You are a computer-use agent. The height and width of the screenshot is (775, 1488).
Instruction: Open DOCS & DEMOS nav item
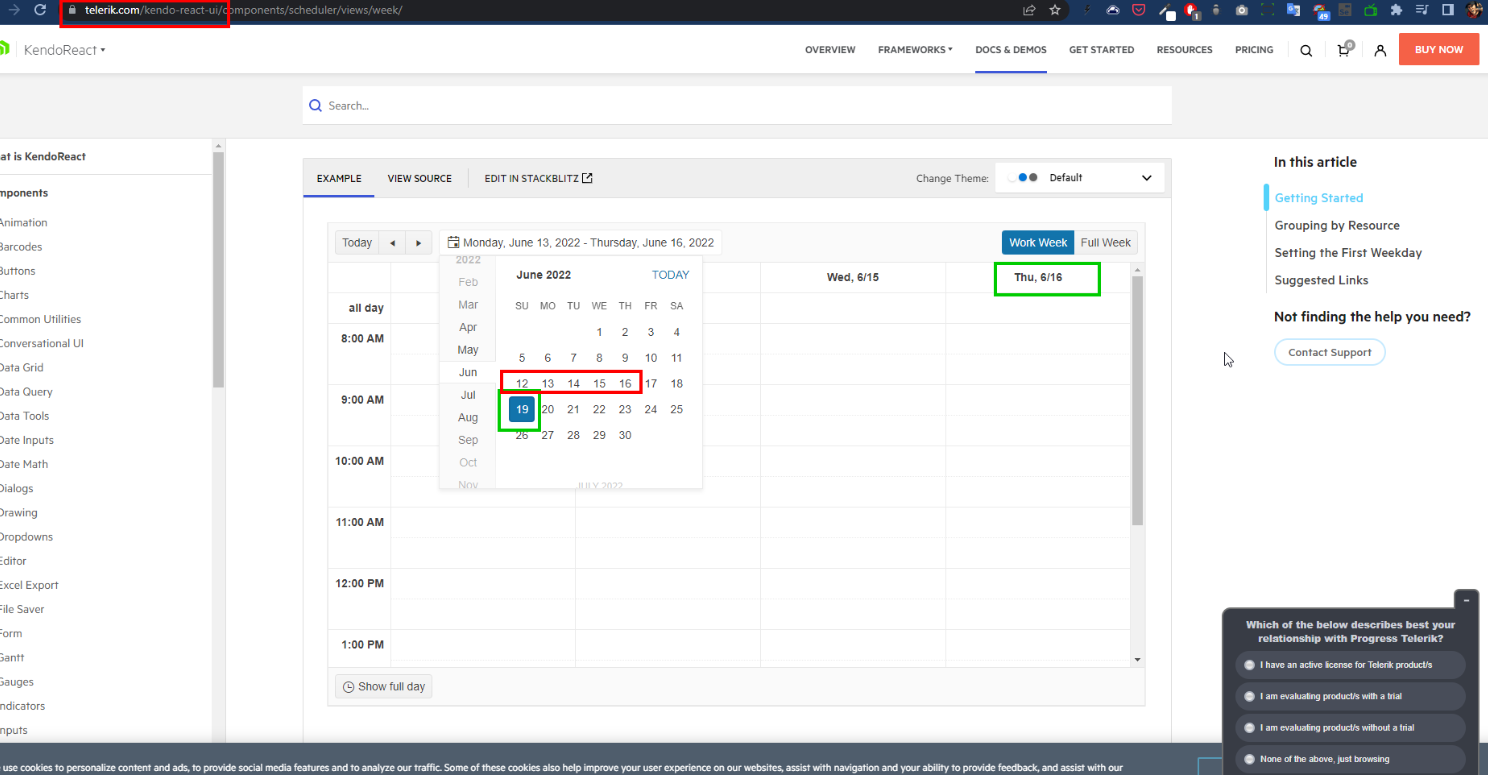click(x=1011, y=50)
